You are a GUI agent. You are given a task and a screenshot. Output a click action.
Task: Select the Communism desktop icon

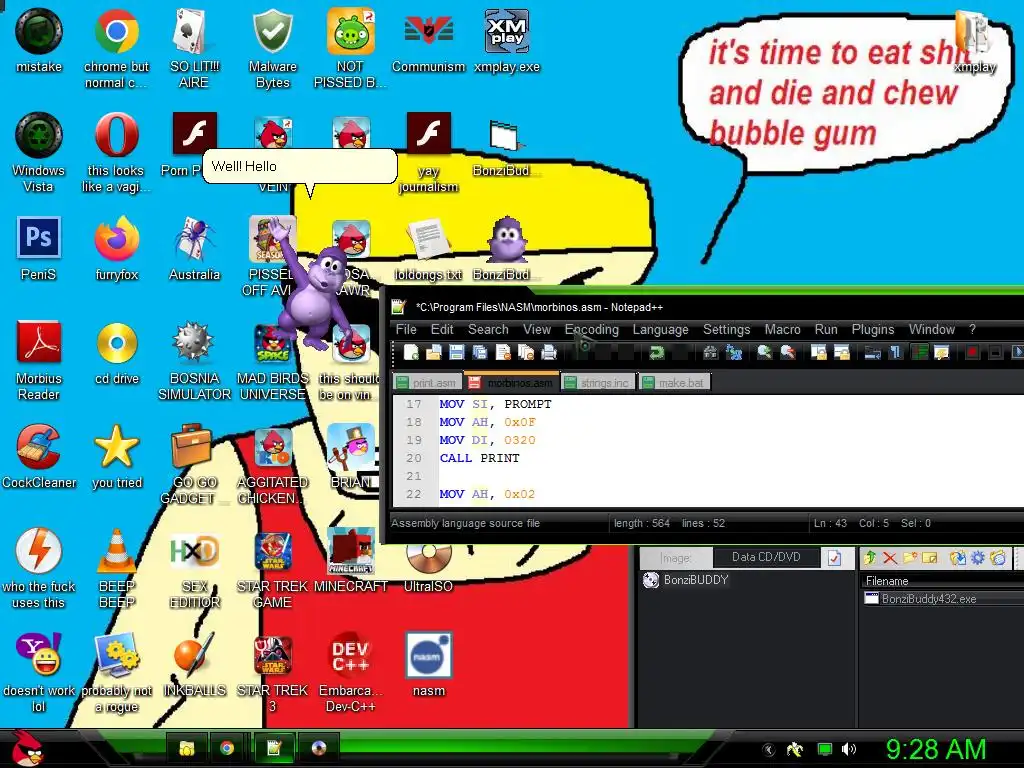pyautogui.click(x=428, y=41)
